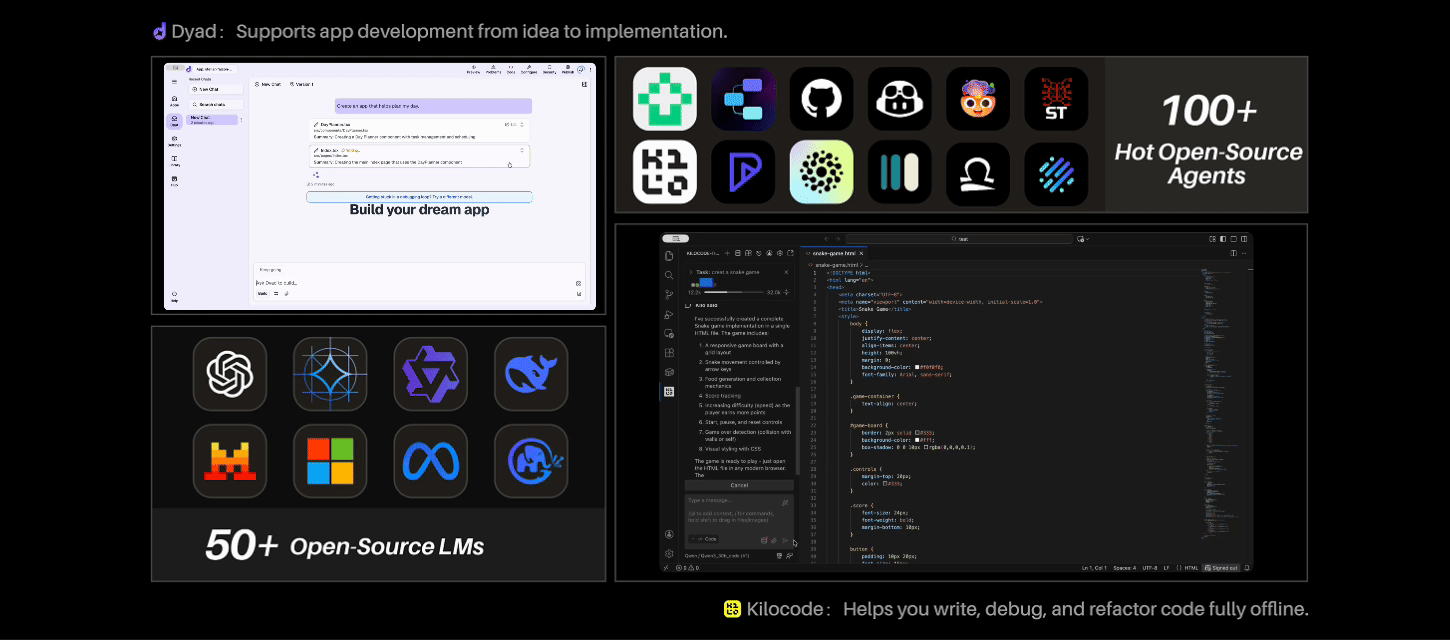Click UTF-8 encoding in the status bar
Image resolution: width=1450 pixels, height=640 pixels.
point(1150,568)
